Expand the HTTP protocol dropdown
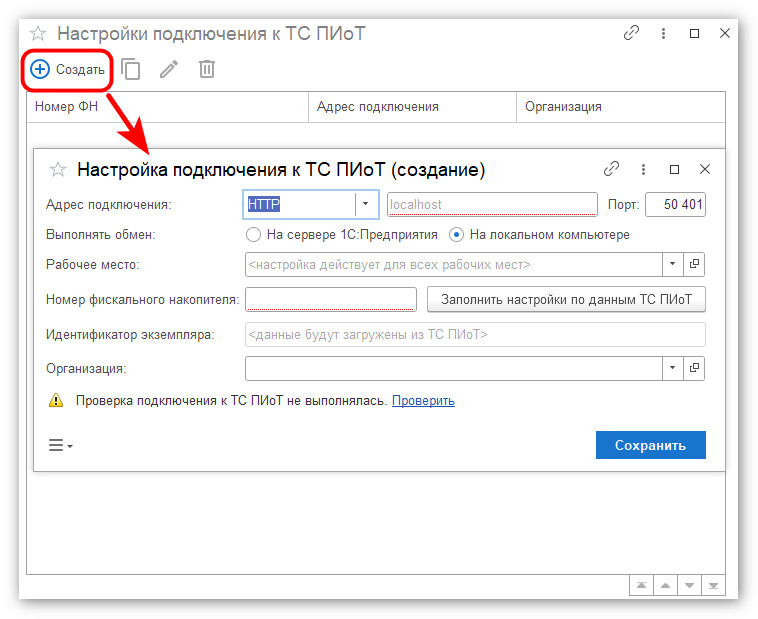Image resolution: width=758 pixels, height=619 pixels. [365, 204]
